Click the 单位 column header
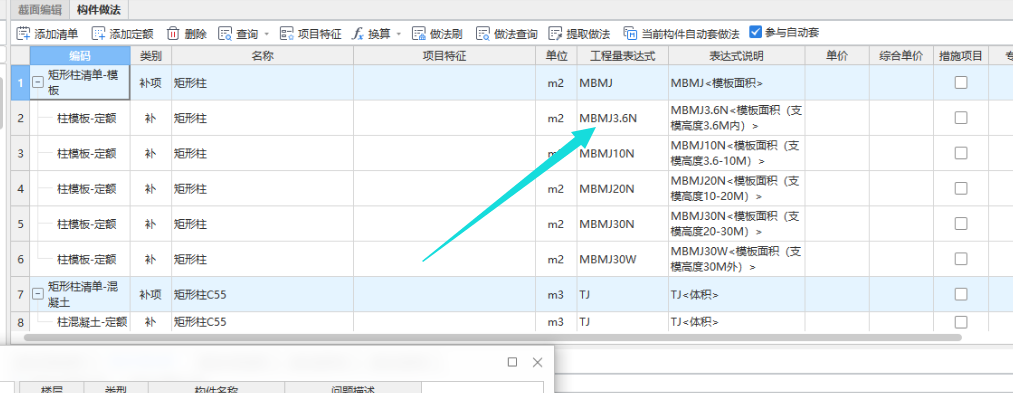This screenshot has height=393, width=1013. (x=556, y=56)
